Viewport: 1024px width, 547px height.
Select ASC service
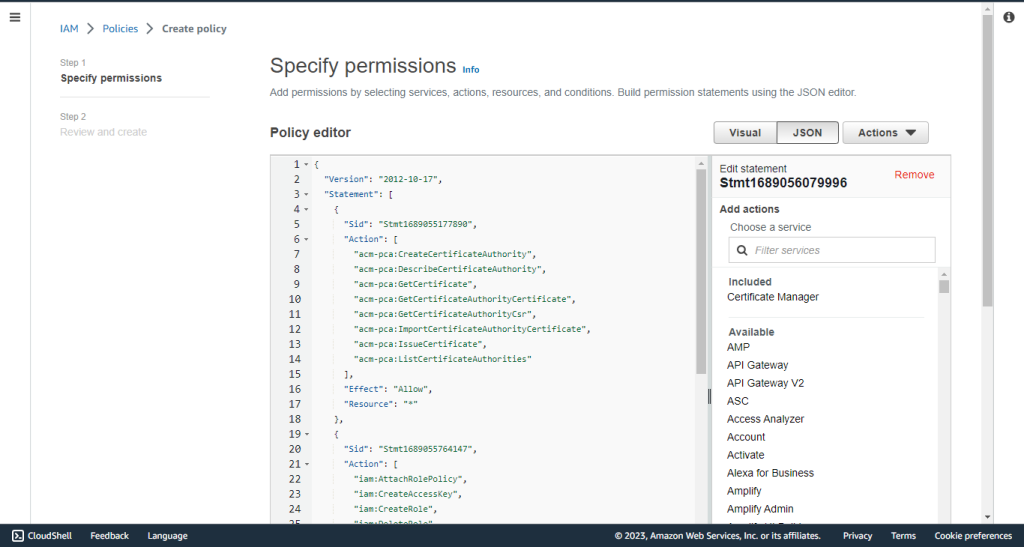(x=738, y=401)
